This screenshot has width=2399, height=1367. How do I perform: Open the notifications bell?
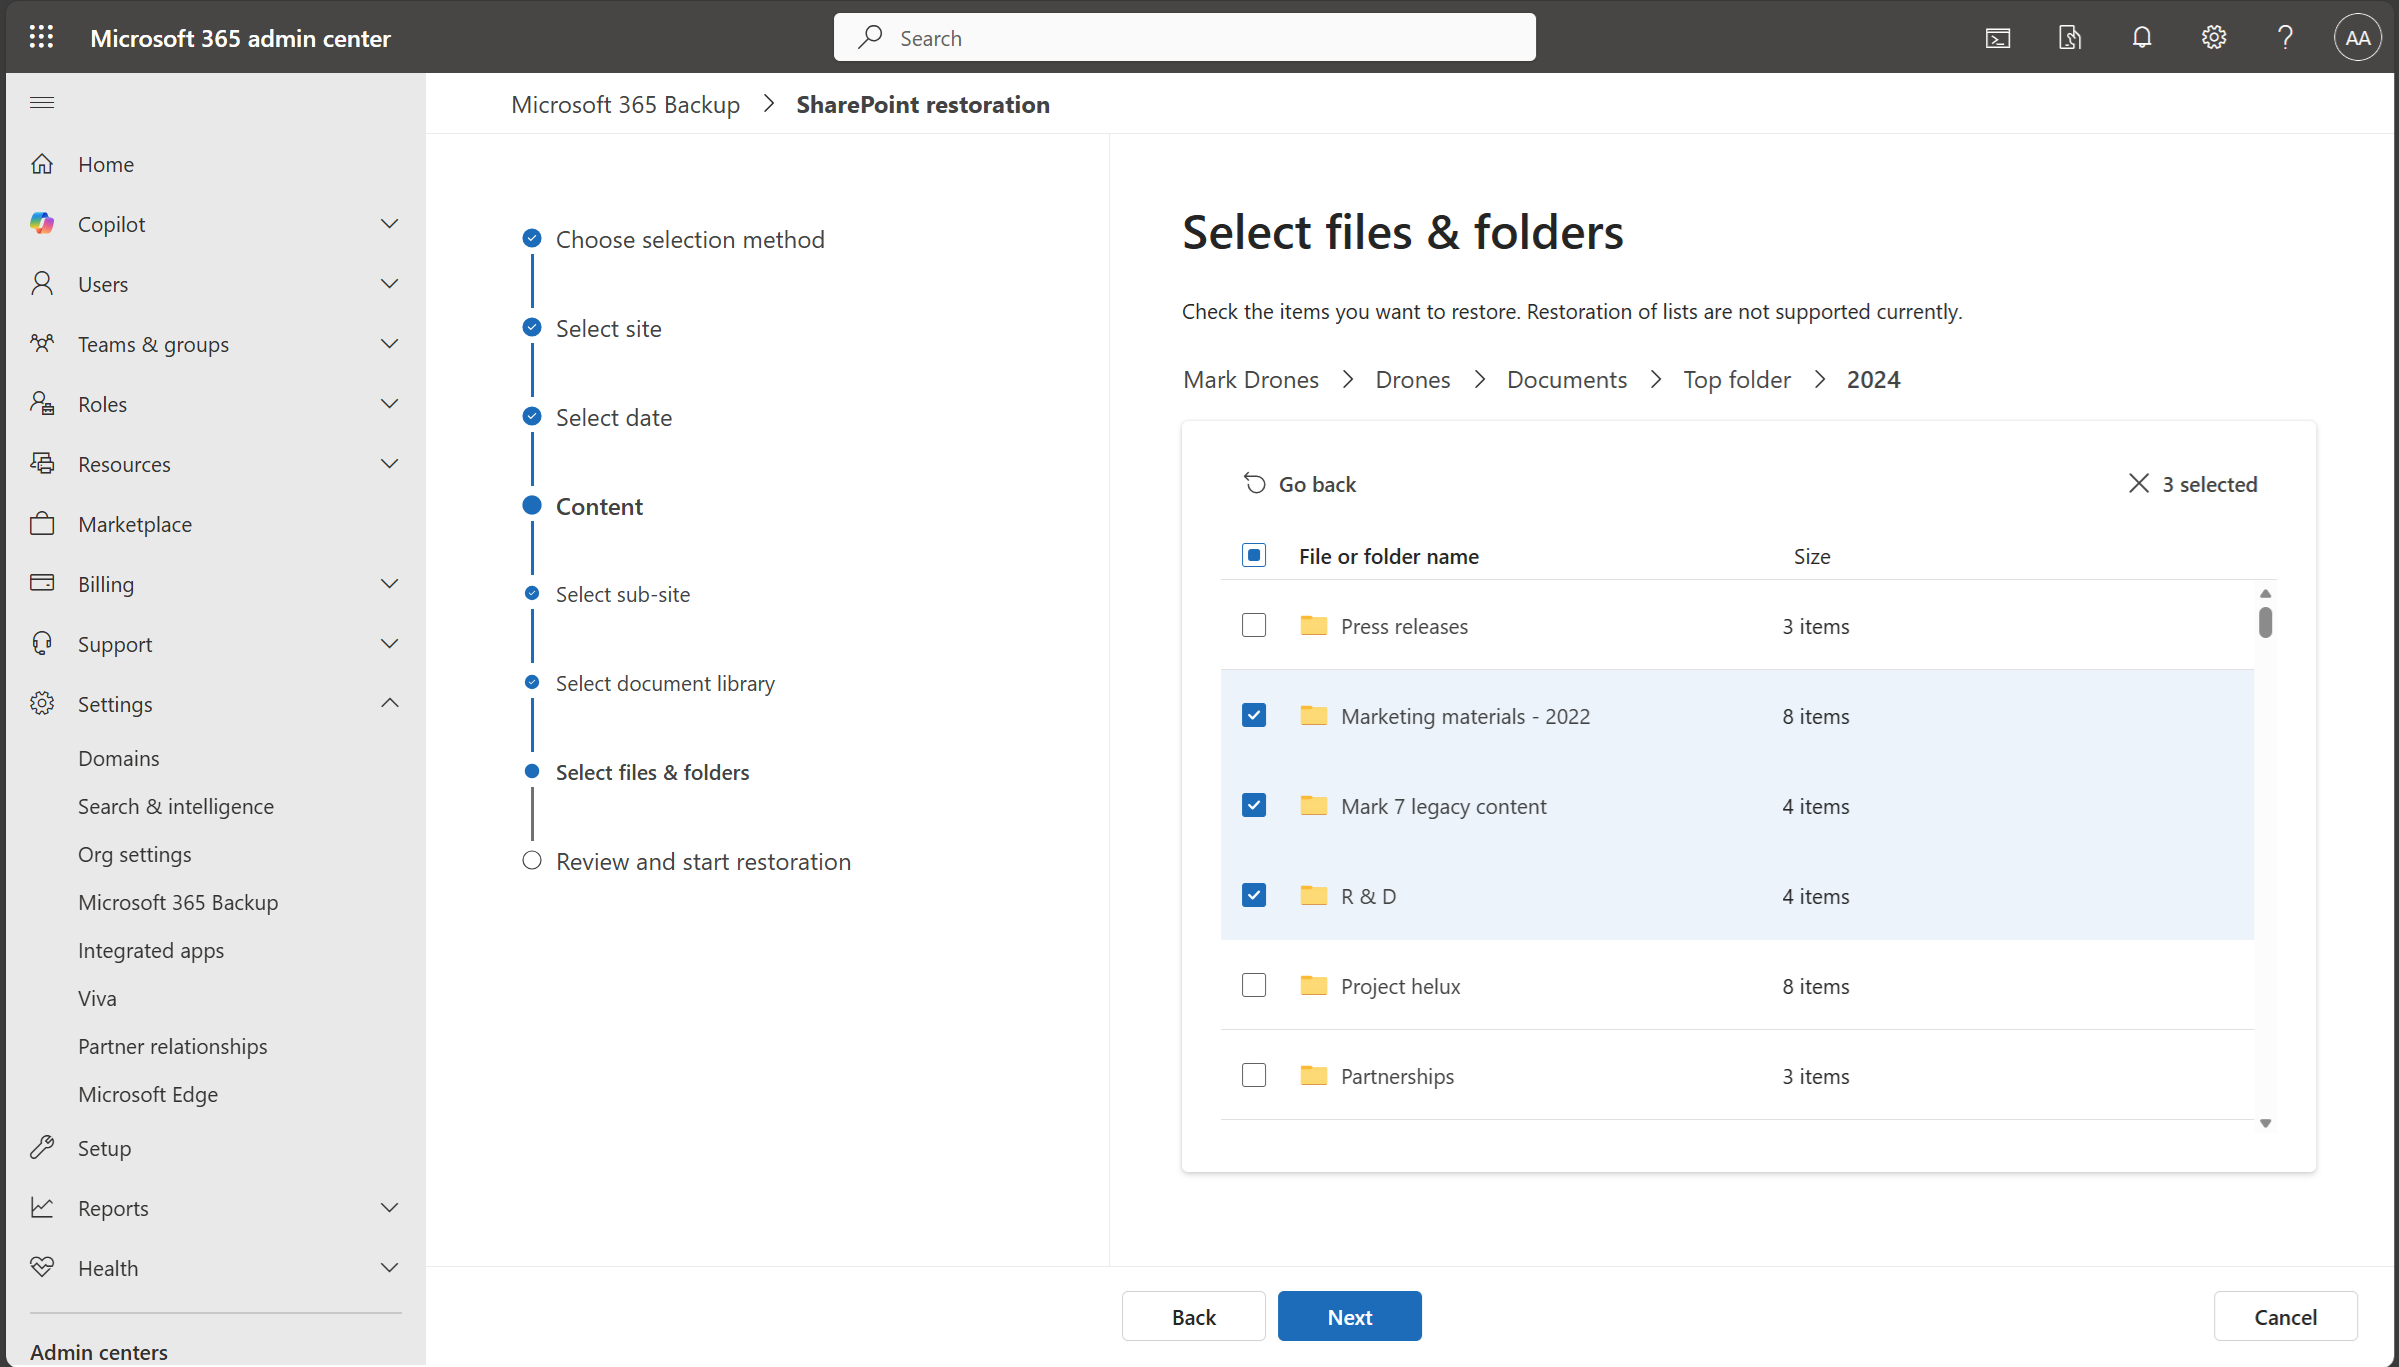2141,38
